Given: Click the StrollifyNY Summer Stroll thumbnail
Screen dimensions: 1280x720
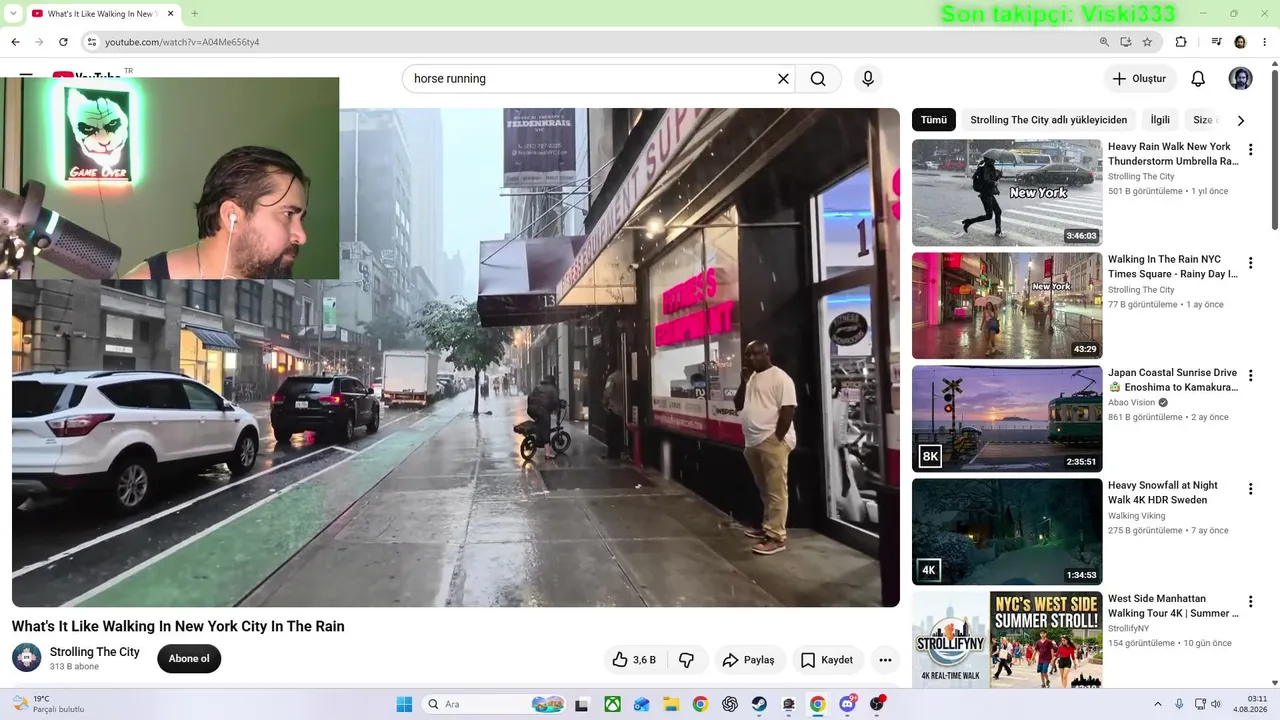Looking at the screenshot, I should pos(1007,639).
